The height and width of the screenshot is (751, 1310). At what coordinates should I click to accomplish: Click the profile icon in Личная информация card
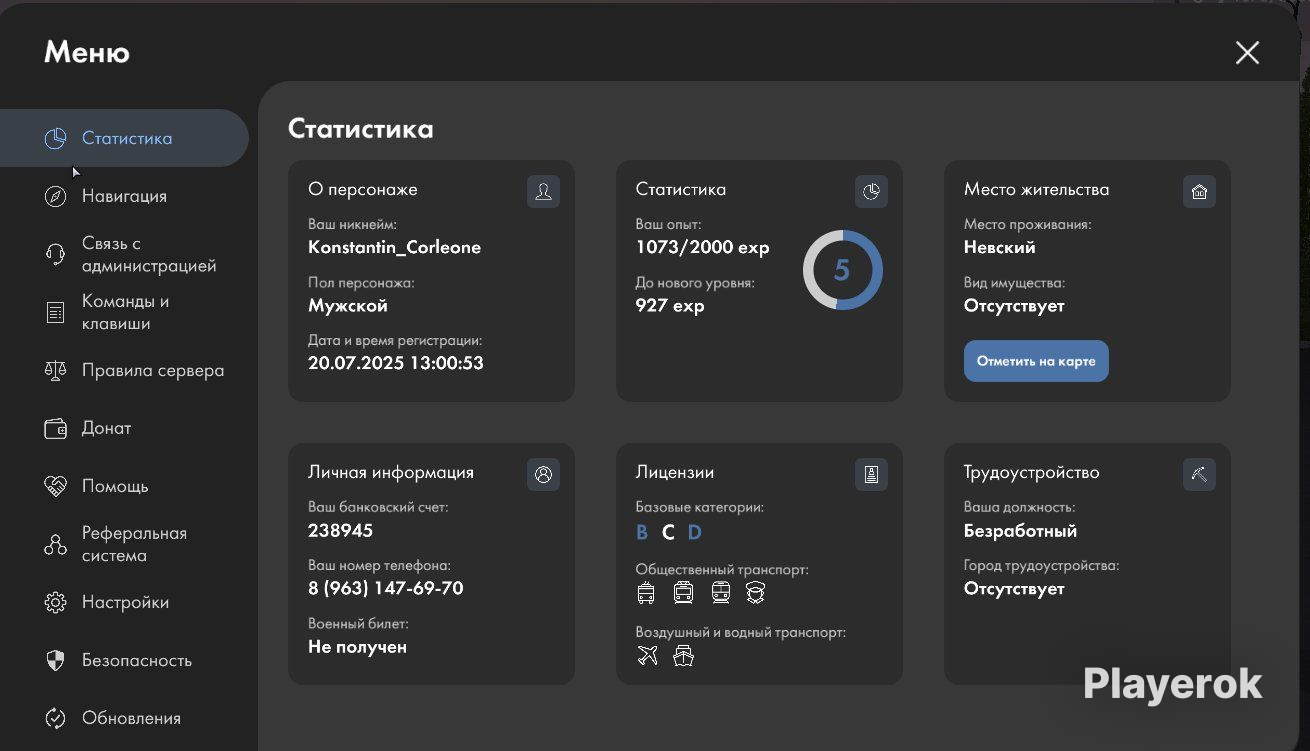coord(543,474)
